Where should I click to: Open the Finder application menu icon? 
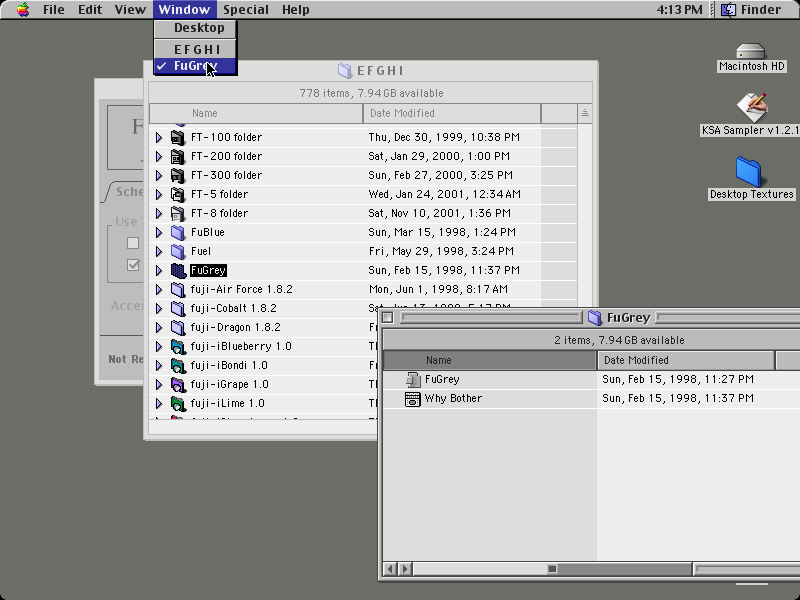[728, 9]
